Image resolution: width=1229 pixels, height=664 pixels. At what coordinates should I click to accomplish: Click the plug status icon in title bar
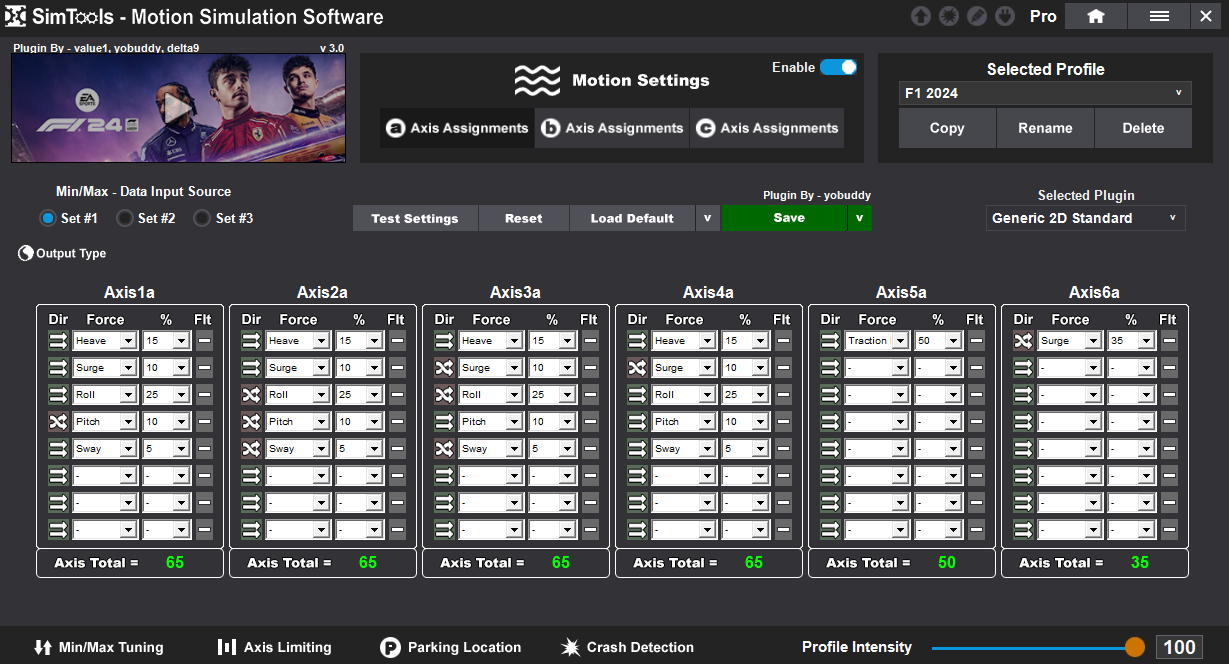[1005, 16]
